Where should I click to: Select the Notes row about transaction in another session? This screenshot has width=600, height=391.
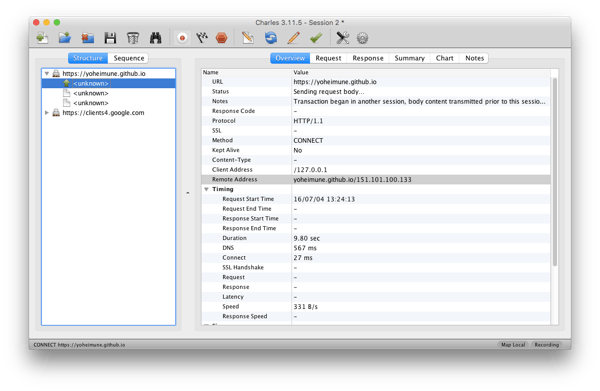(x=376, y=101)
